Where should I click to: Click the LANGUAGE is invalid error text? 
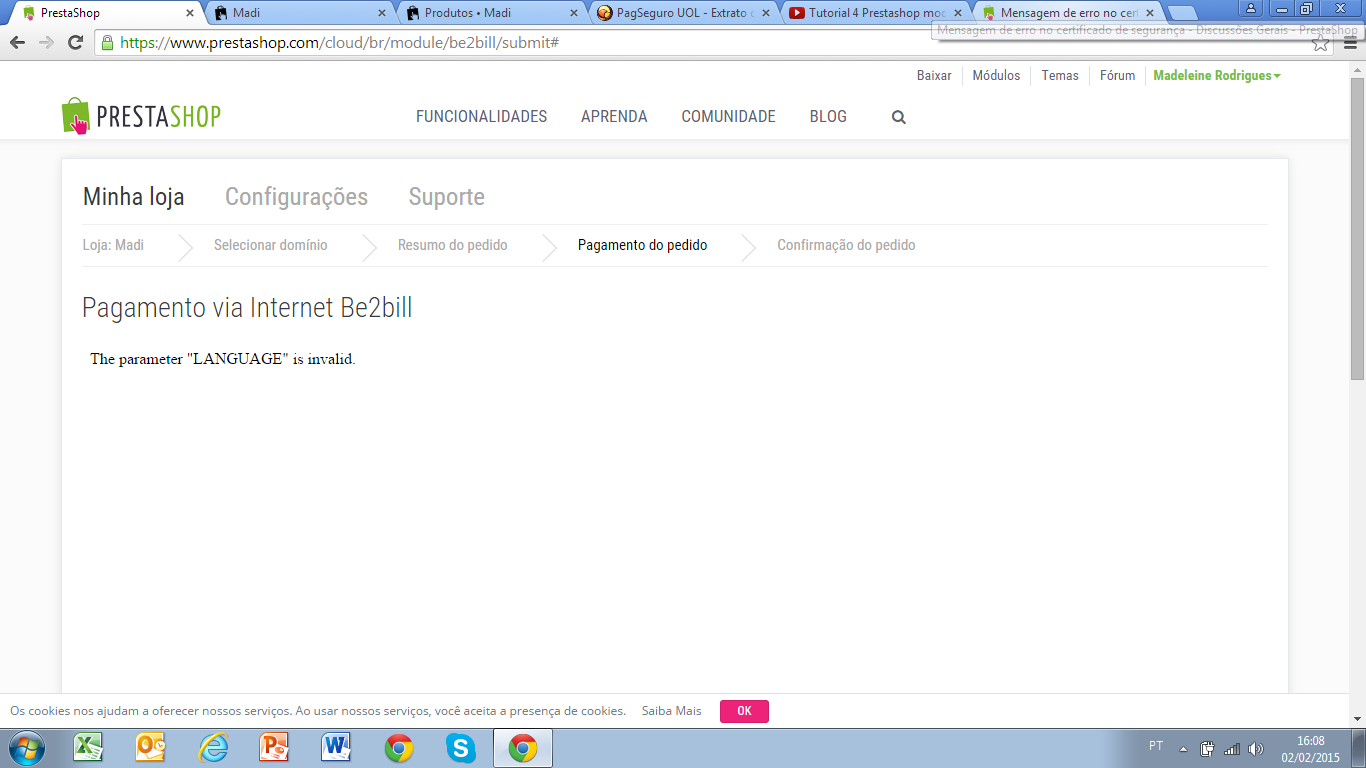click(x=223, y=359)
